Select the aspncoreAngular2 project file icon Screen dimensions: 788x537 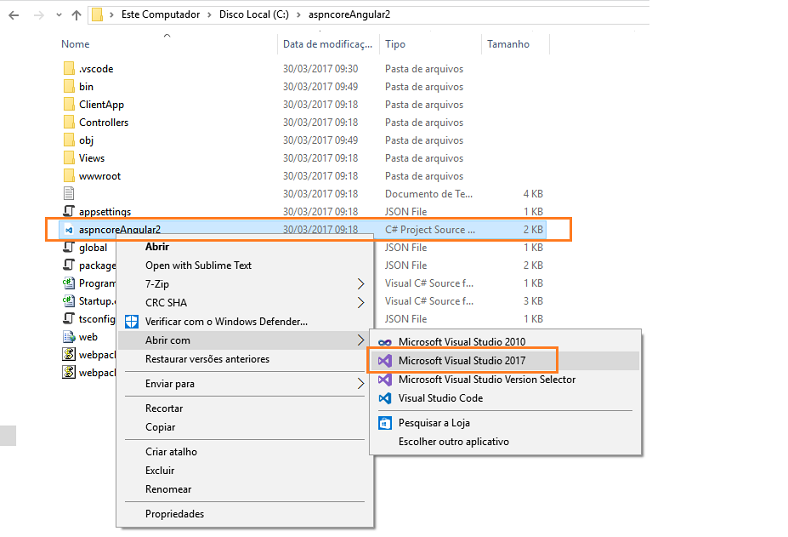pyautogui.click(x=69, y=230)
